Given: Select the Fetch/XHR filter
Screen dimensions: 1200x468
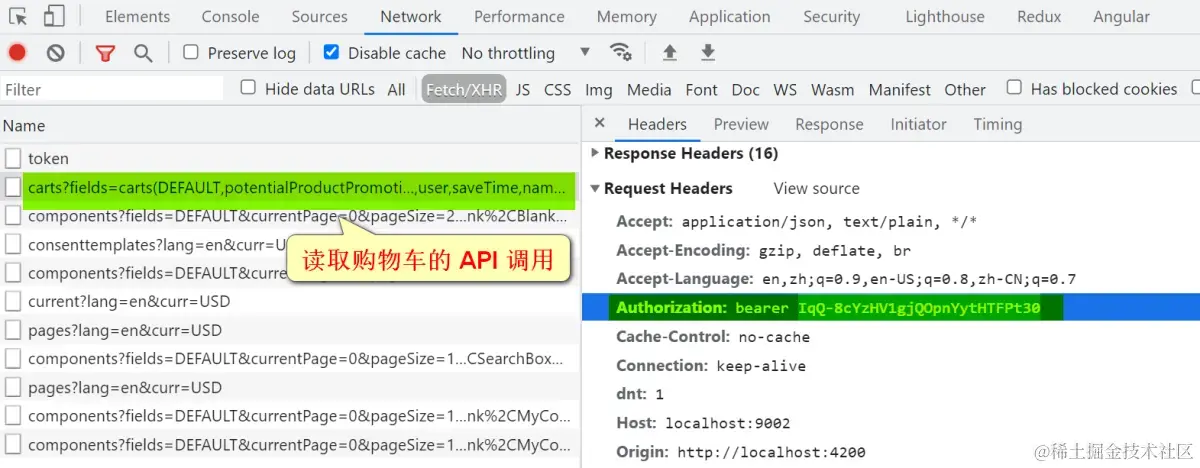Looking at the screenshot, I should tap(464, 89).
